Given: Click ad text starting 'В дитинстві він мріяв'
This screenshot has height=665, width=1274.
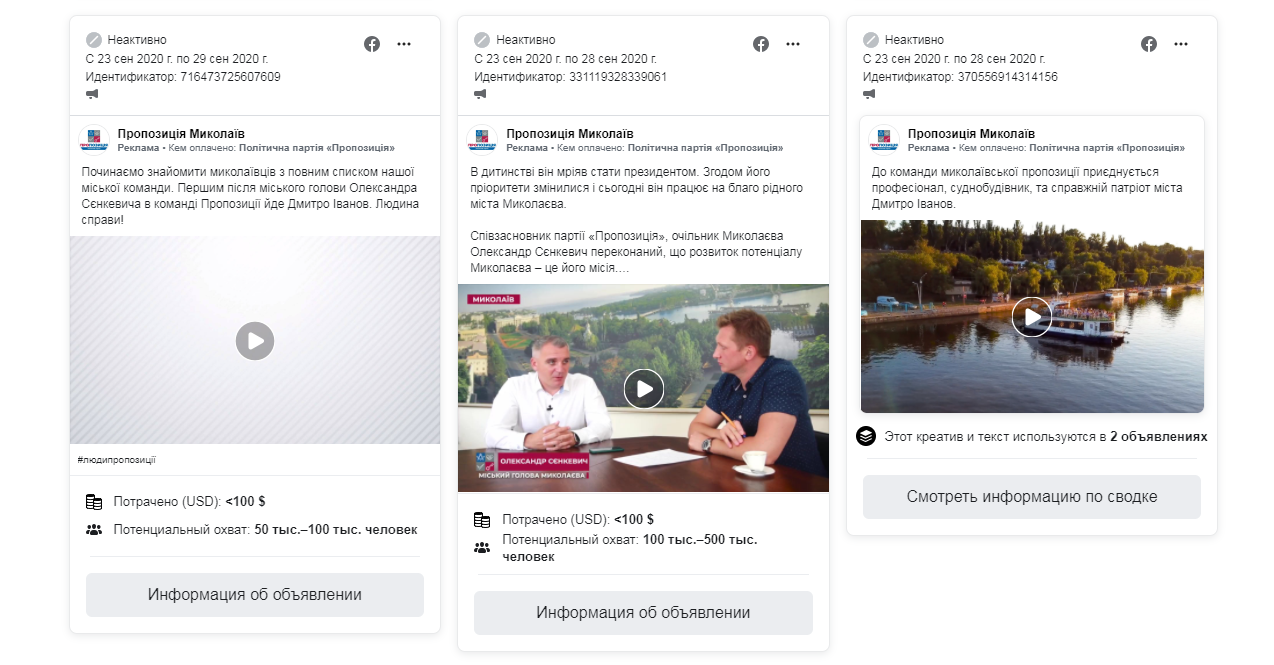Looking at the screenshot, I should click(x=636, y=188).
